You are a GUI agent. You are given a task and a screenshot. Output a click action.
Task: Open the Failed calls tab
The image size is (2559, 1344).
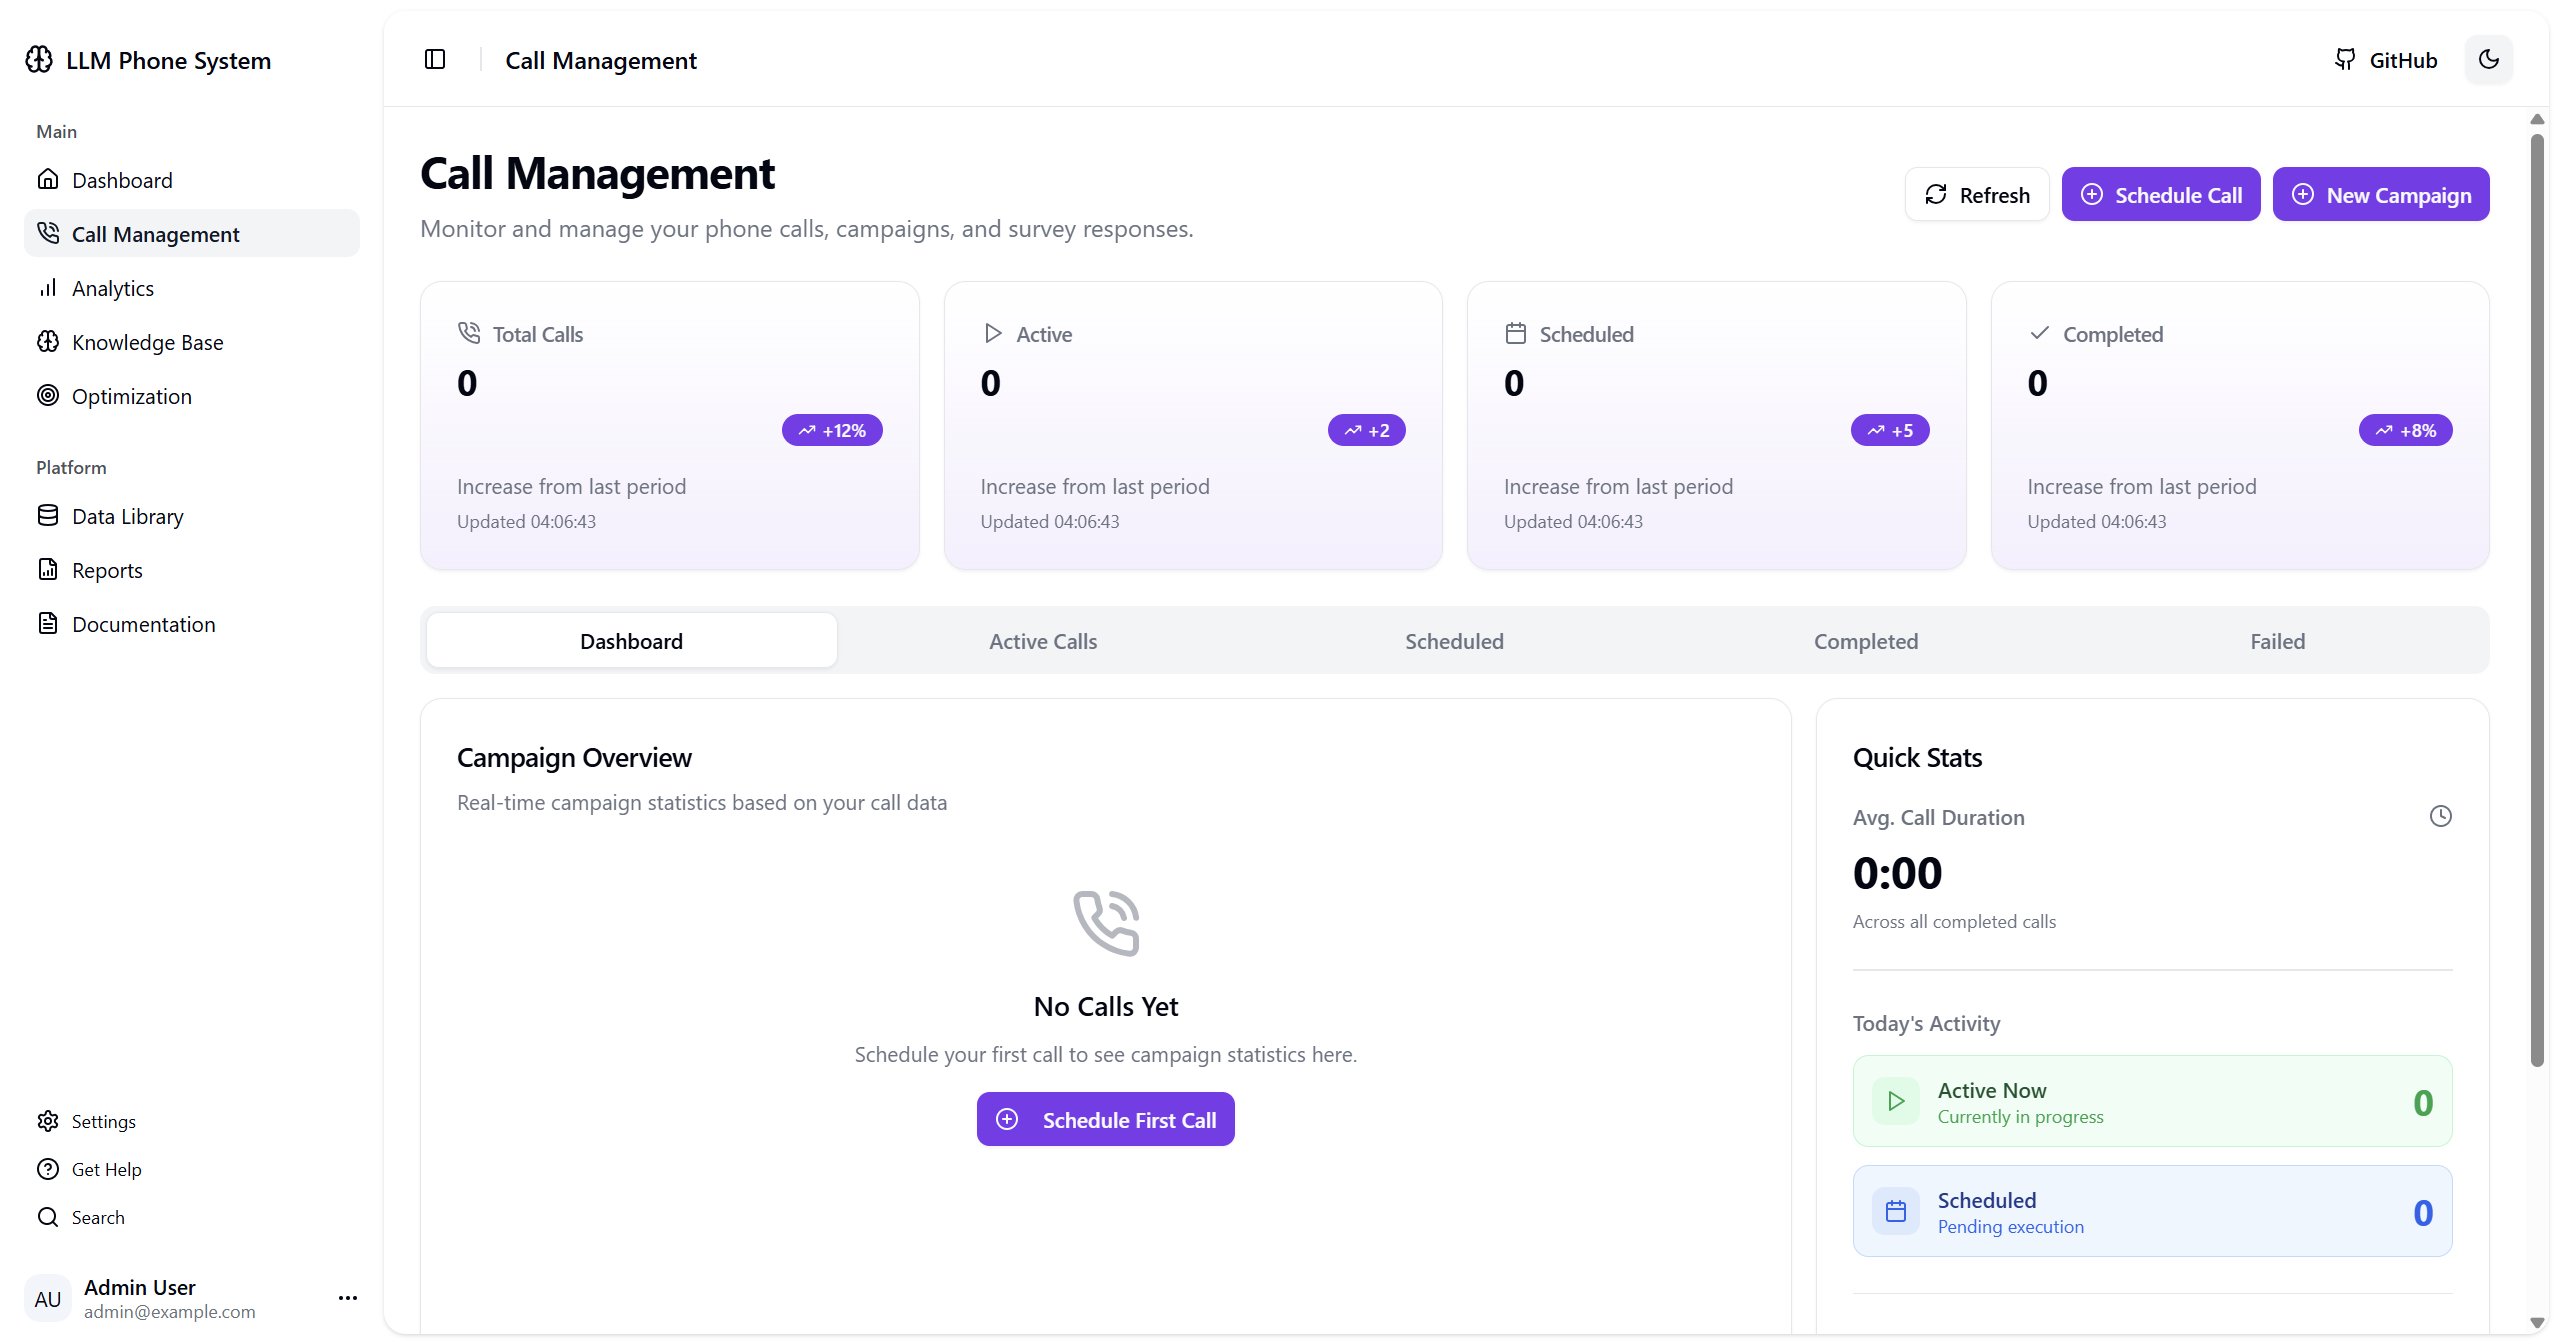tap(2277, 640)
